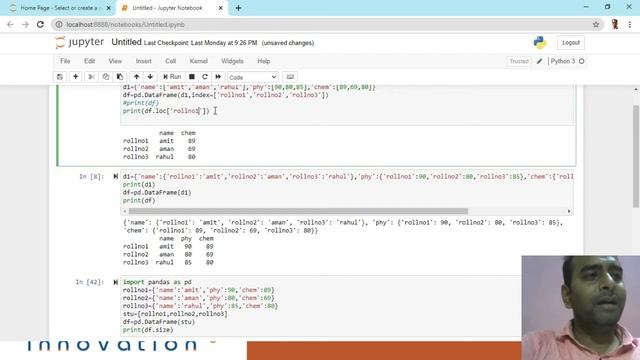The width and height of the screenshot is (640, 360).
Task: Click the horizontal scrollbar in cell In [8]
Action: [298, 211]
